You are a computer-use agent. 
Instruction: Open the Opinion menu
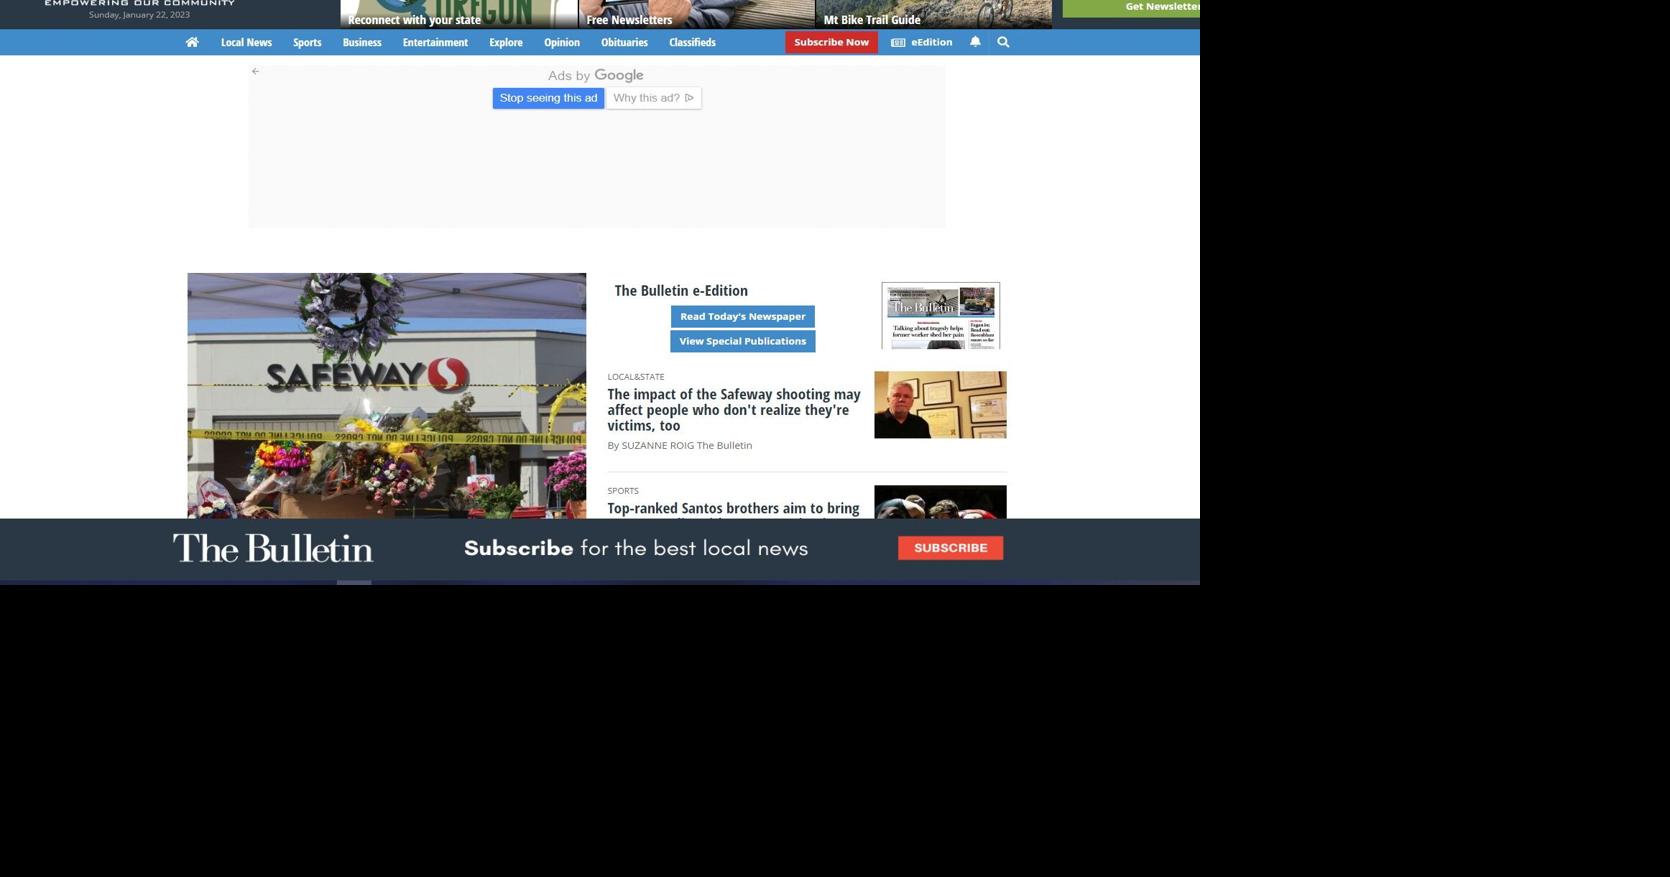coord(562,42)
